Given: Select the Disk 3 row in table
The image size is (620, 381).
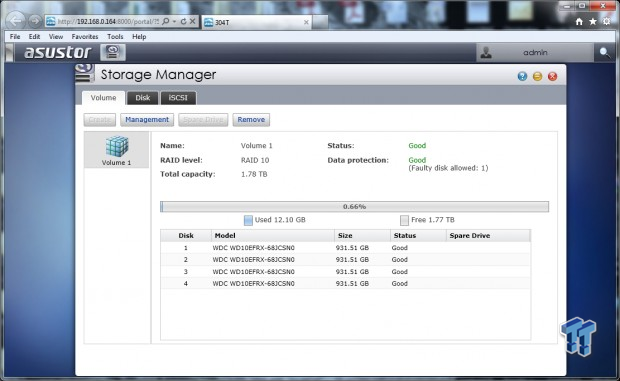Looking at the screenshot, I should click(x=345, y=272).
